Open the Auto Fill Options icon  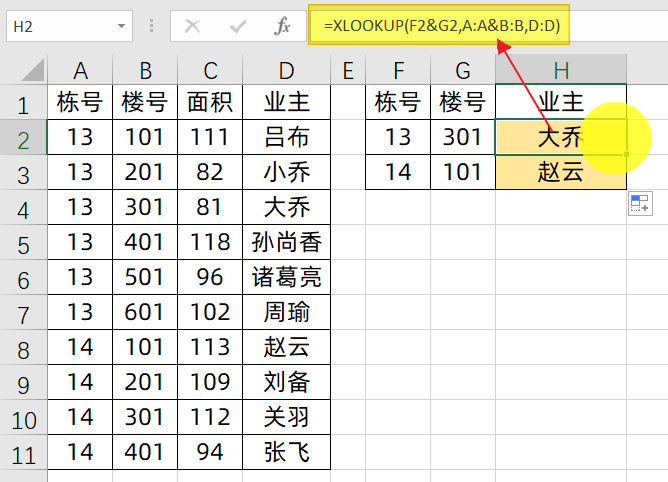(640, 203)
